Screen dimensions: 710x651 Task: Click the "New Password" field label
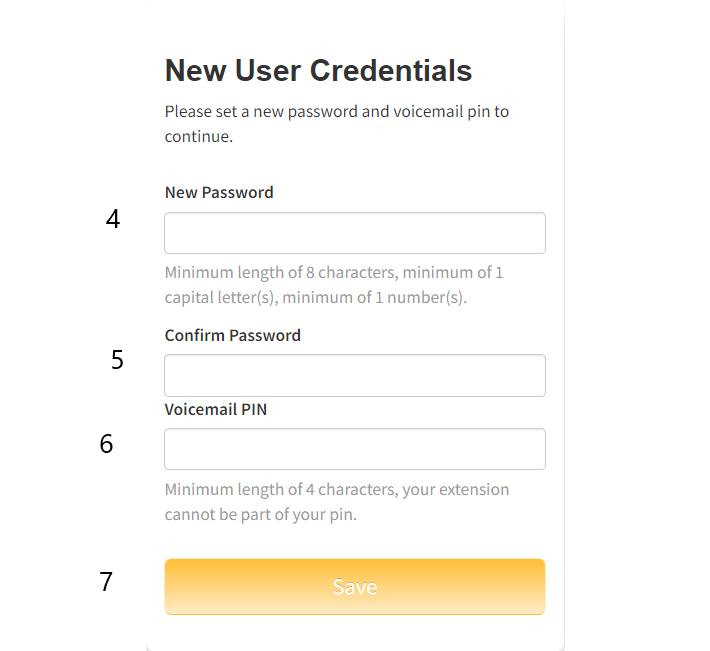(x=219, y=192)
